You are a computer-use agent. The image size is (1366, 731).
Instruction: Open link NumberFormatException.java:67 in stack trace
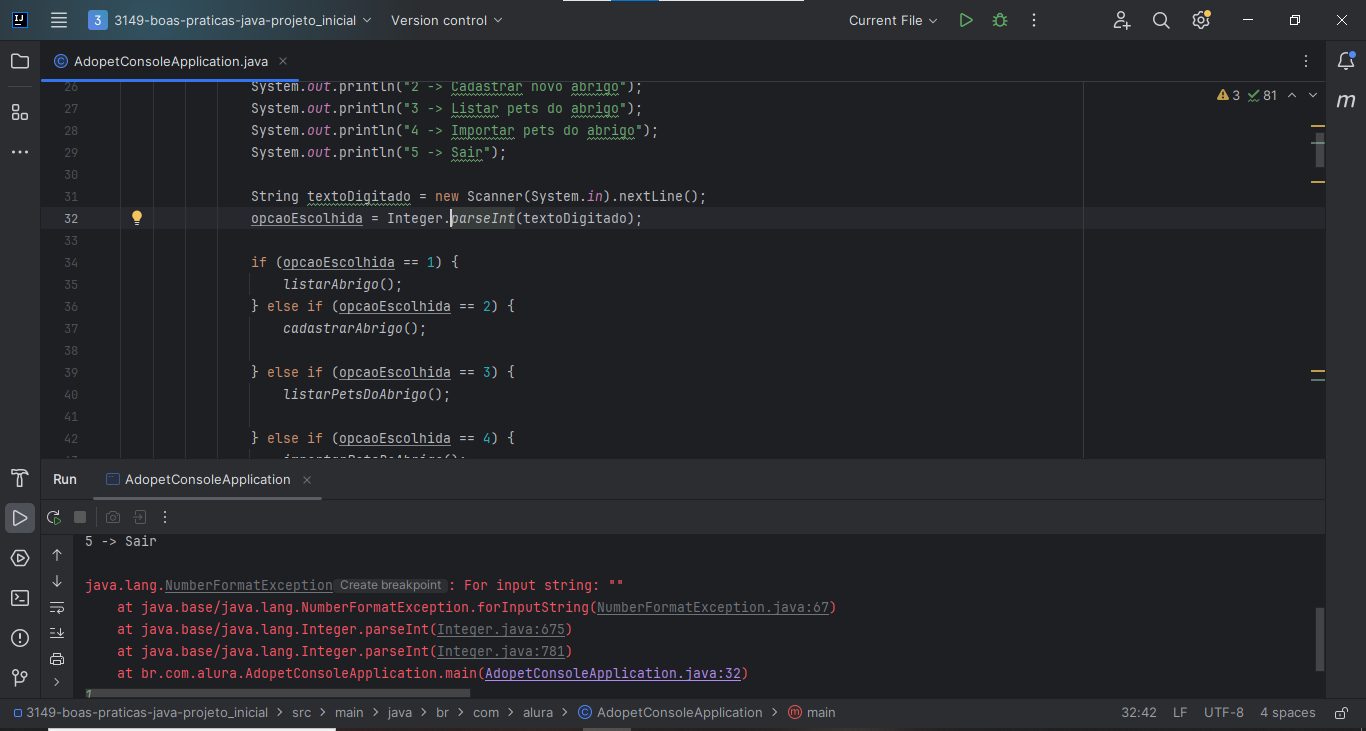(x=713, y=607)
